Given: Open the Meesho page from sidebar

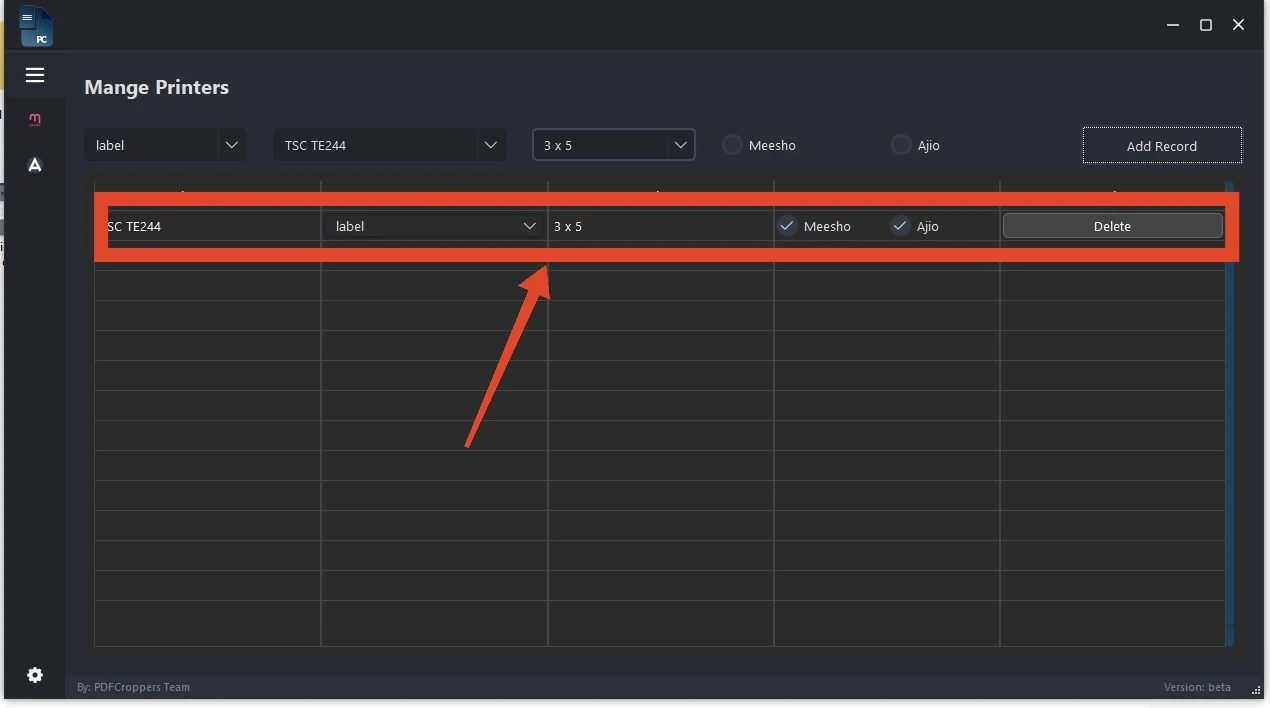Looking at the screenshot, I should click(x=35, y=120).
